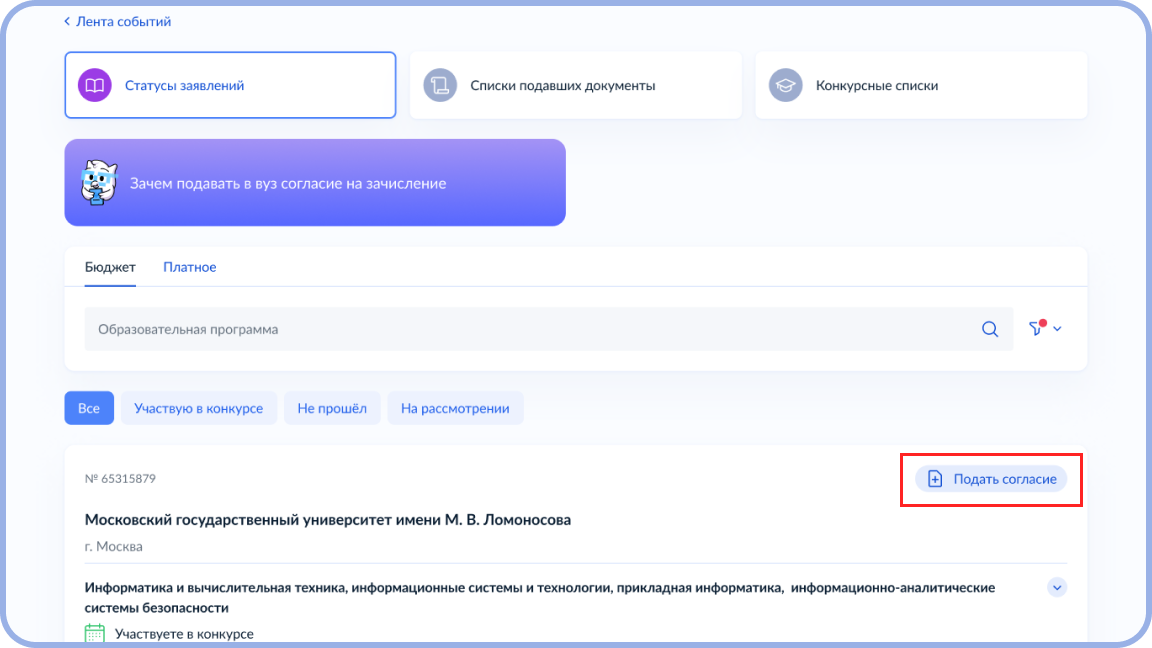Click the green calendar icon by Участвуете в конкурсе
This screenshot has width=1152, height=648.
tap(95, 633)
